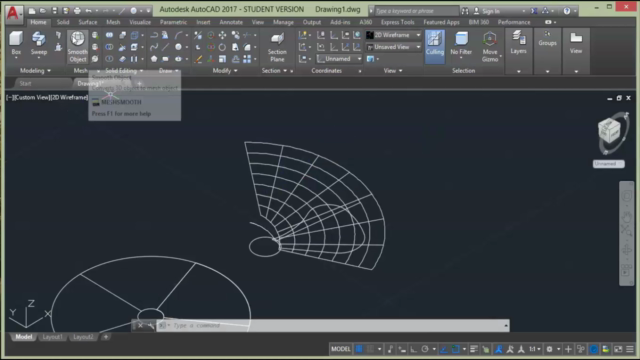Open the Layers panel button
Image resolution: width=640 pixels, height=360 pixels.
tap(518, 43)
